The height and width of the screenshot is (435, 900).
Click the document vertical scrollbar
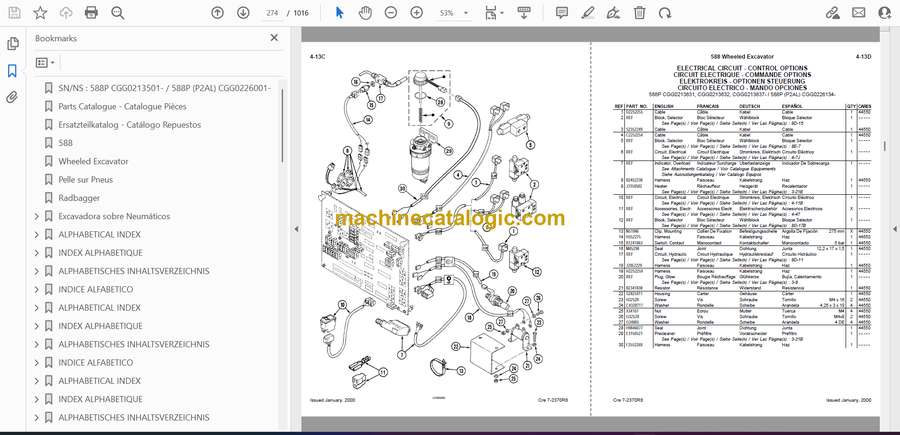884,146
